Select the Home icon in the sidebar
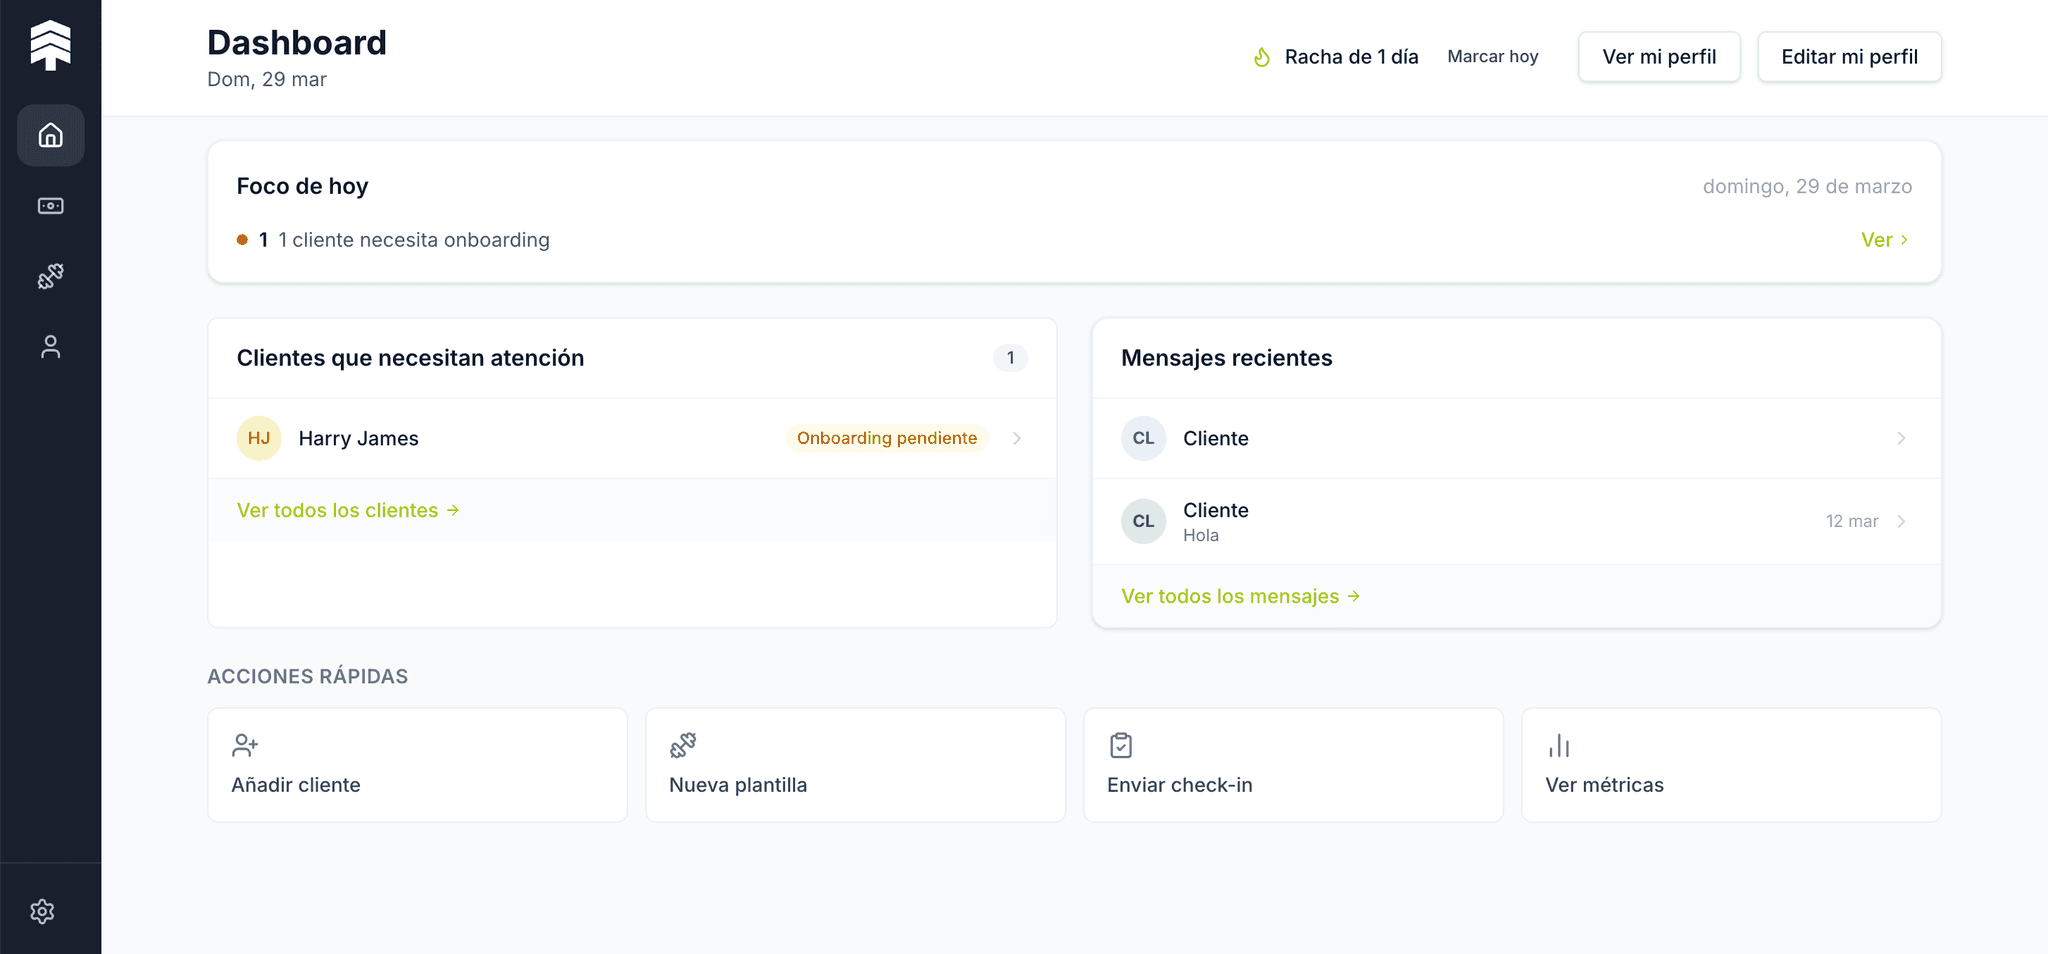This screenshot has width=2048, height=954. [x=50, y=135]
